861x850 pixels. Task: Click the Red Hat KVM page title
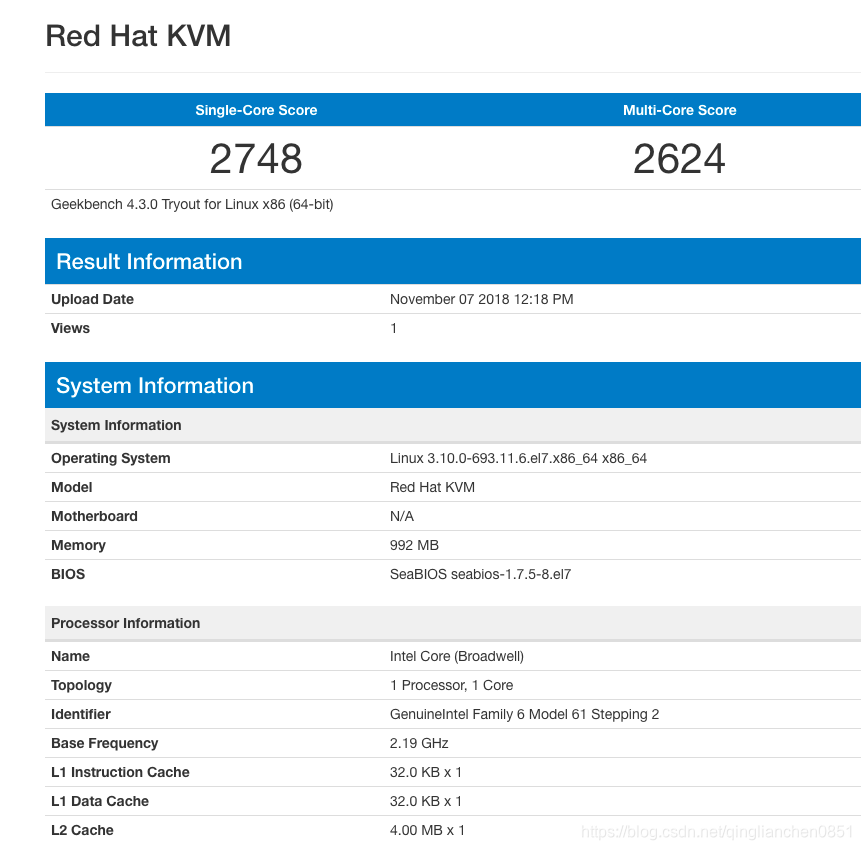pyautogui.click(x=138, y=36)
